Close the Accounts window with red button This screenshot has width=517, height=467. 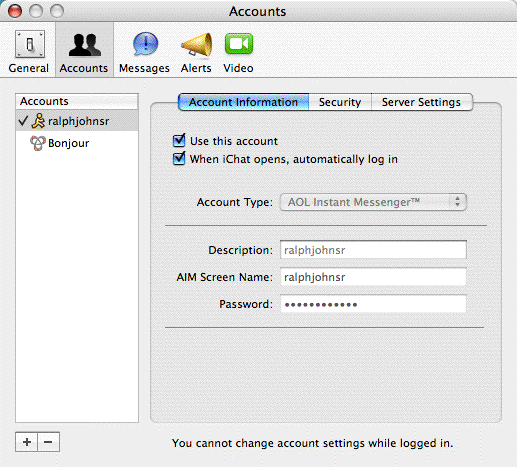[15, 11]
